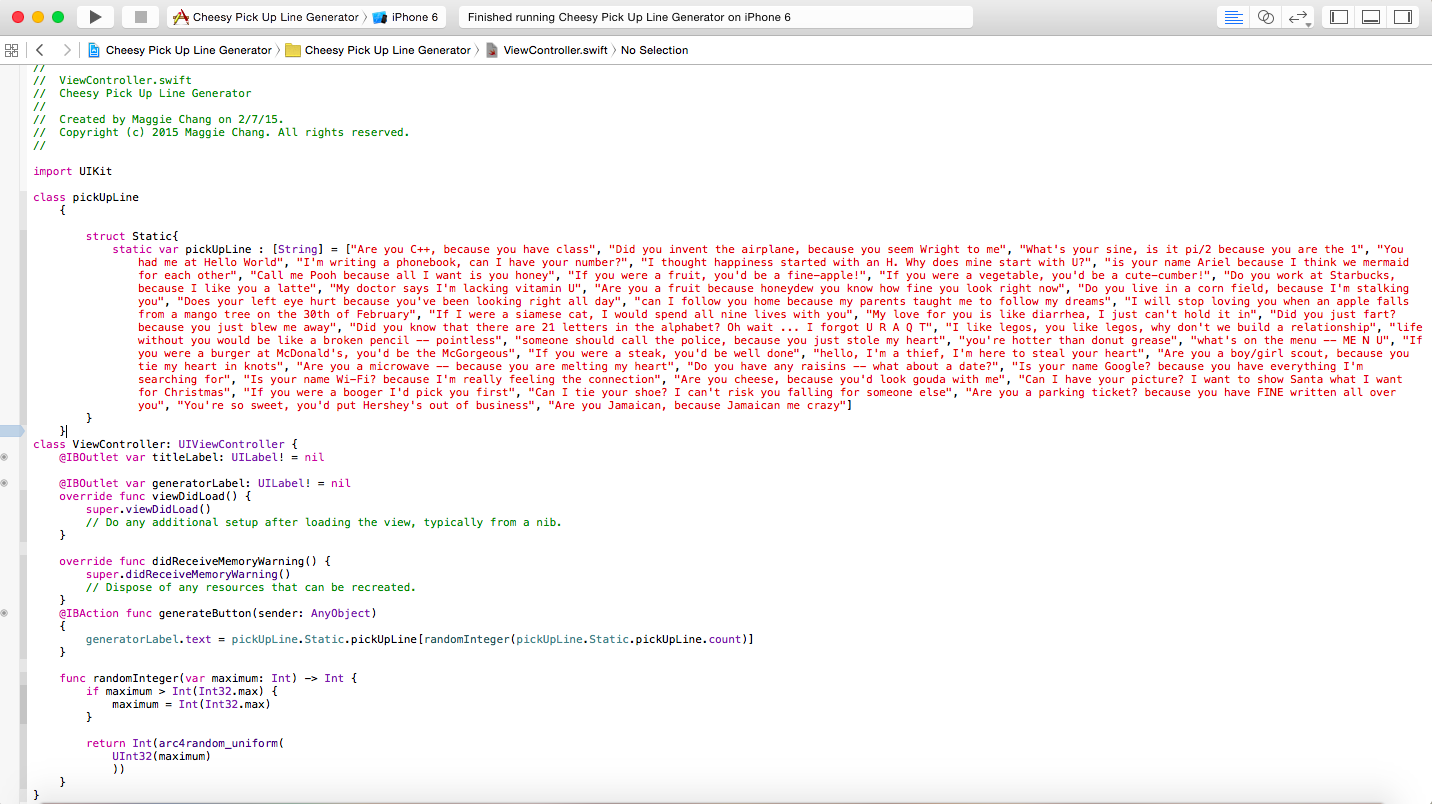Open the Version editor dropdown arrow
The height and width of the screenshot is (804, 1432).
[x=1308, y=24]
